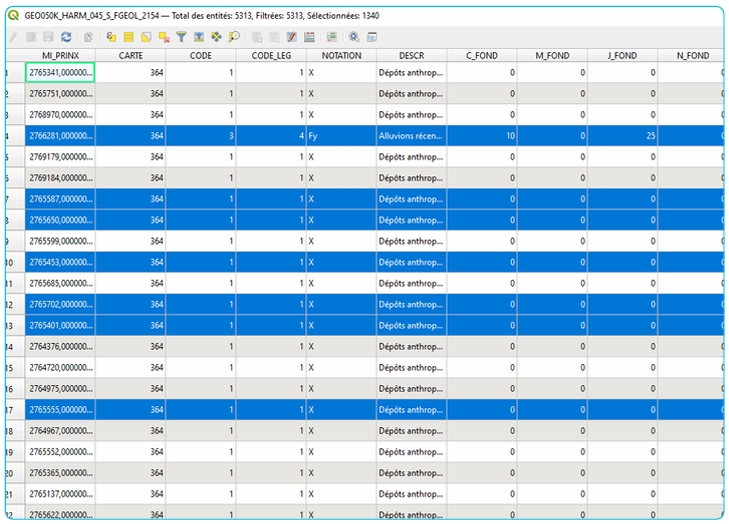
Task: Open the filter funnel tool
Action: (x=181, y=37)
